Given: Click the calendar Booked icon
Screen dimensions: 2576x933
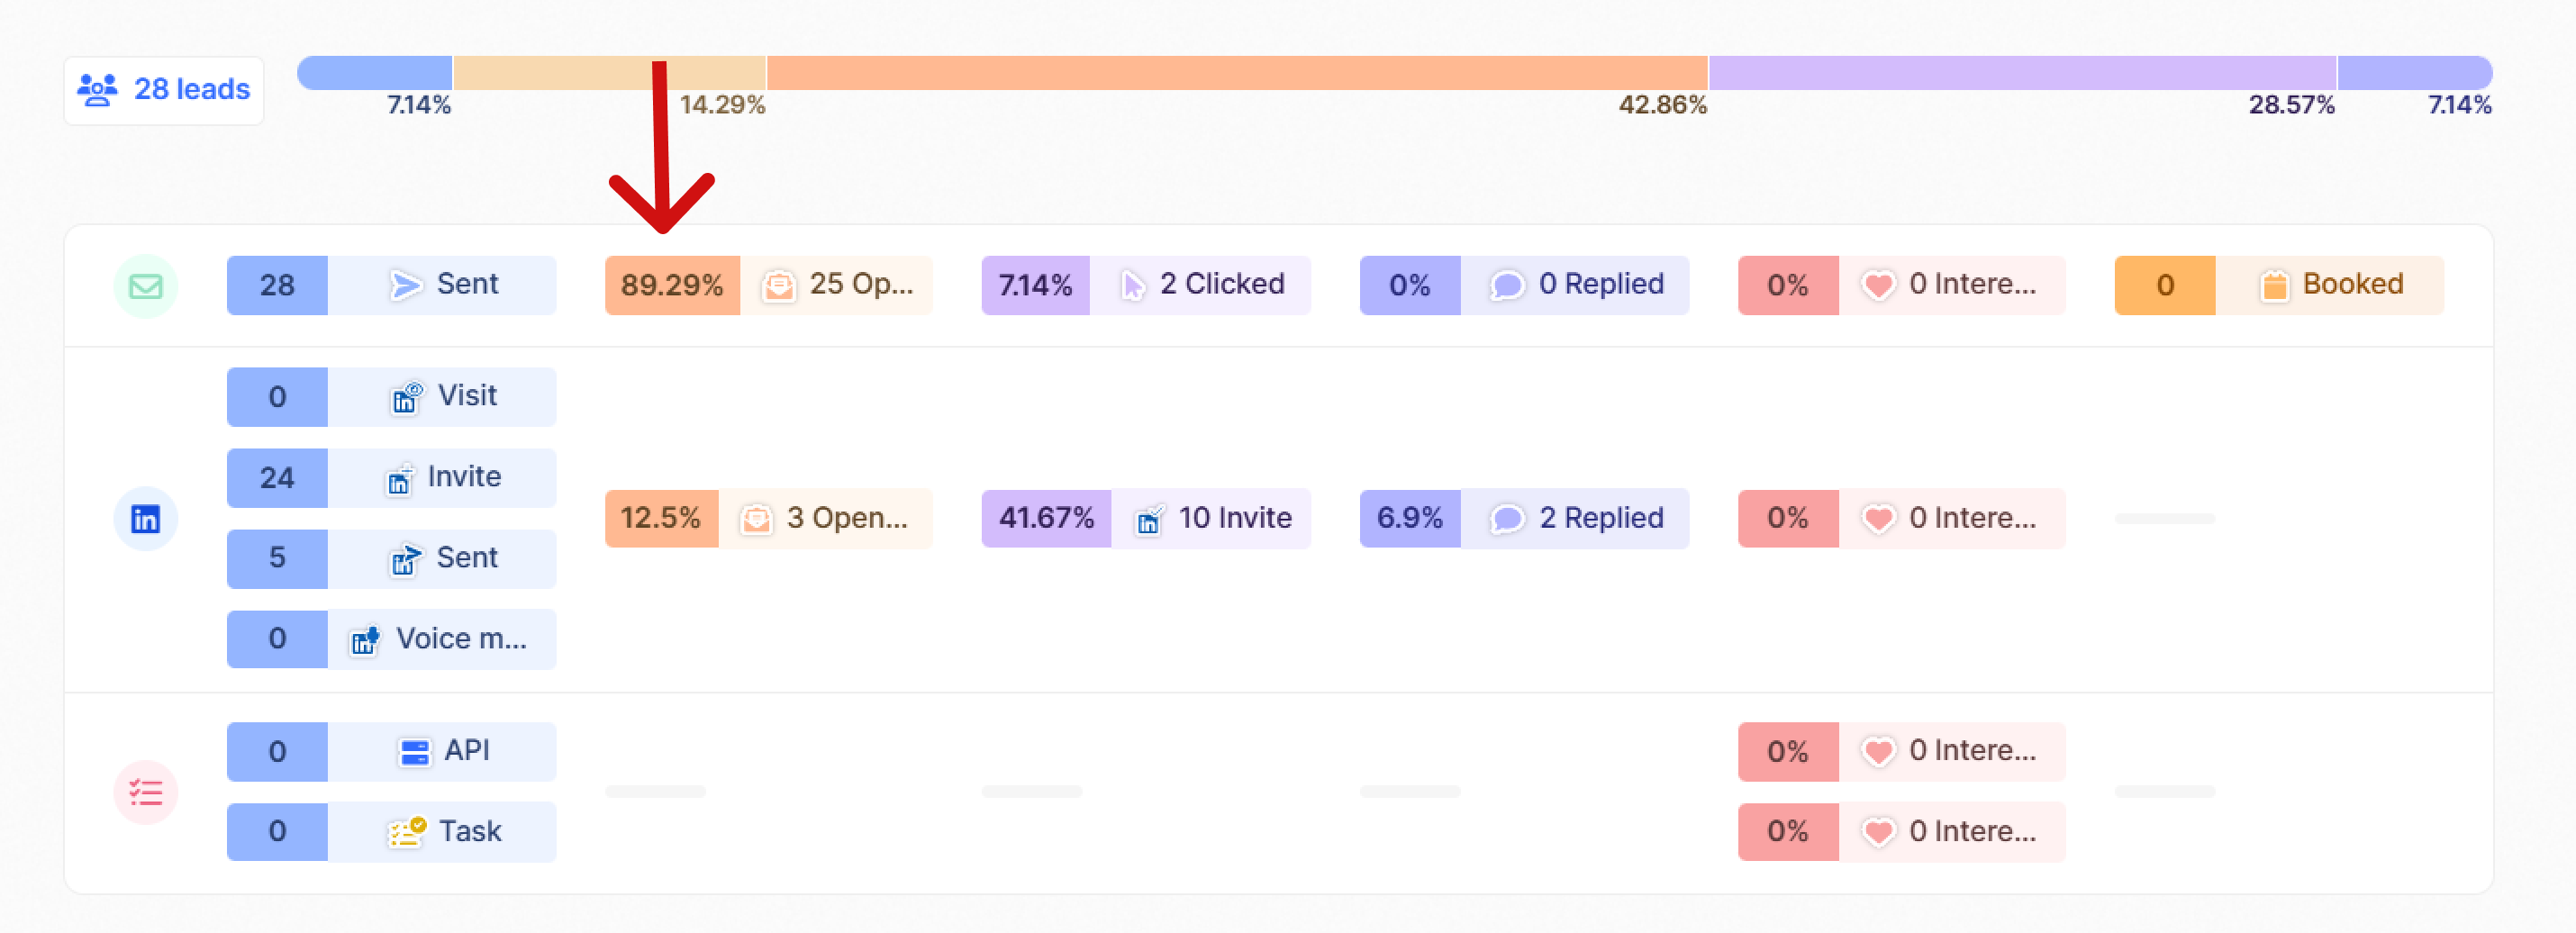Looking at the screenshot, I should click(2273, 285).
